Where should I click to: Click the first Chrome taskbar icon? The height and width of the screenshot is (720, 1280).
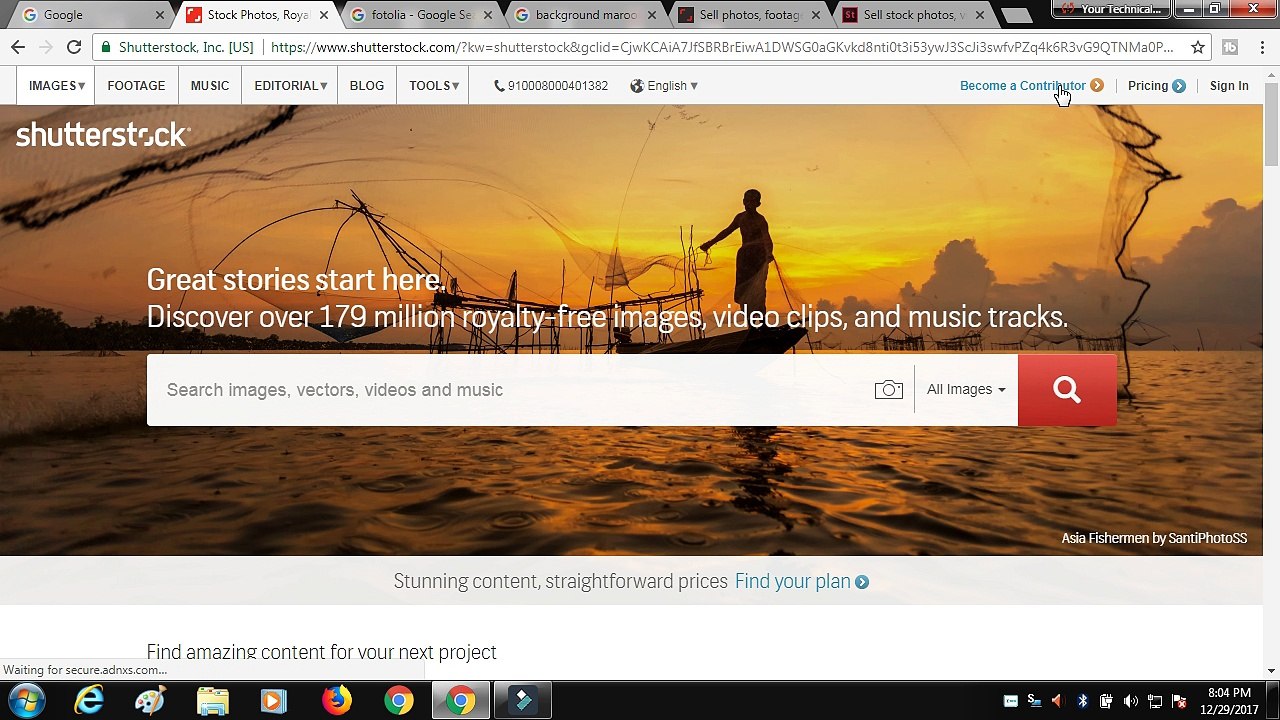coord(399,700)
